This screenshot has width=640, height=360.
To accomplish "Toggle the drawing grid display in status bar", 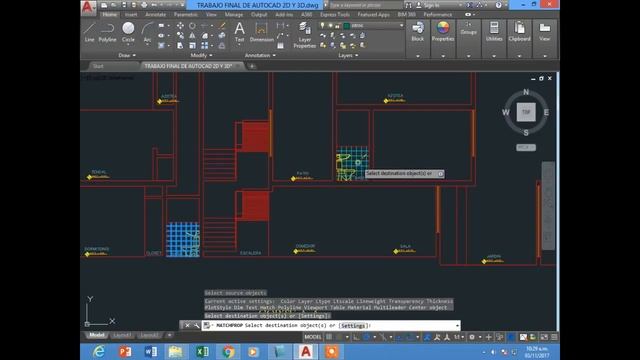I will (x=329, y=337).
